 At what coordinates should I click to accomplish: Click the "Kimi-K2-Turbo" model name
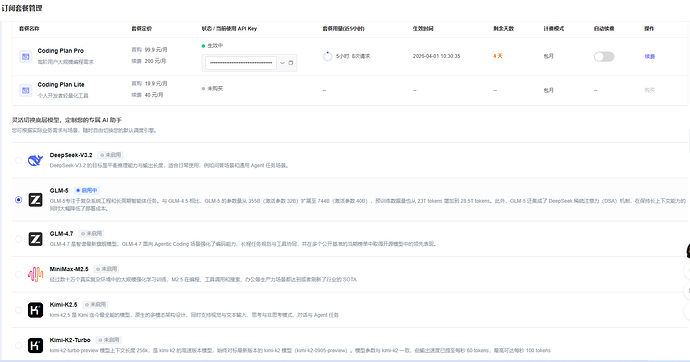[x=70, y=340]
